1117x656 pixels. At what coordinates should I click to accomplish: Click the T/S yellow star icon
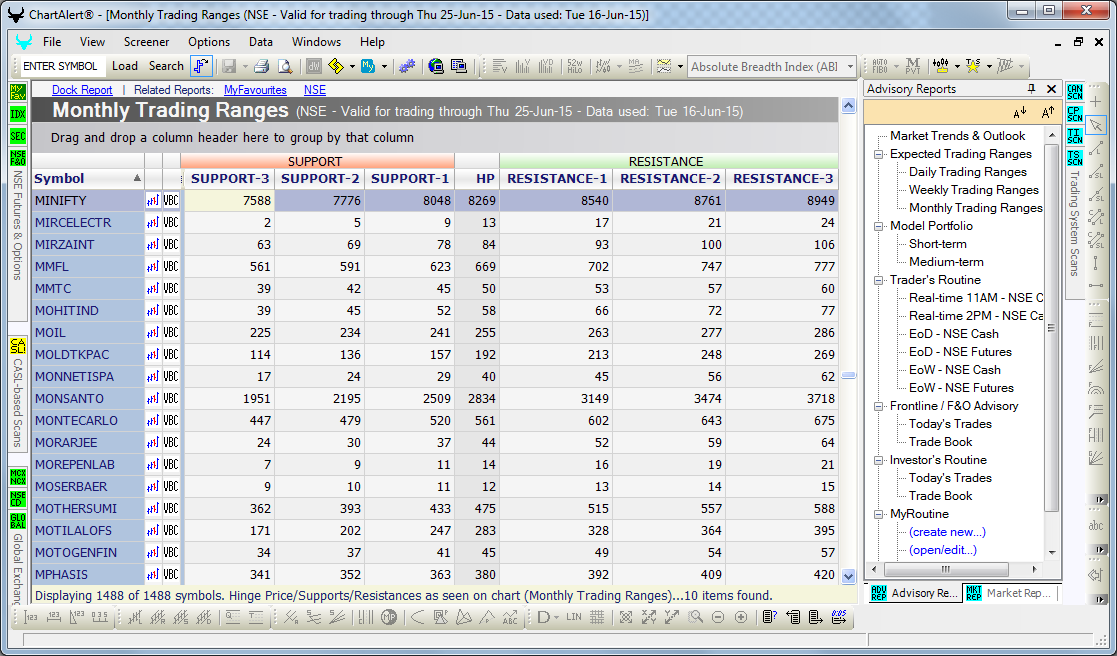(973, 66)
